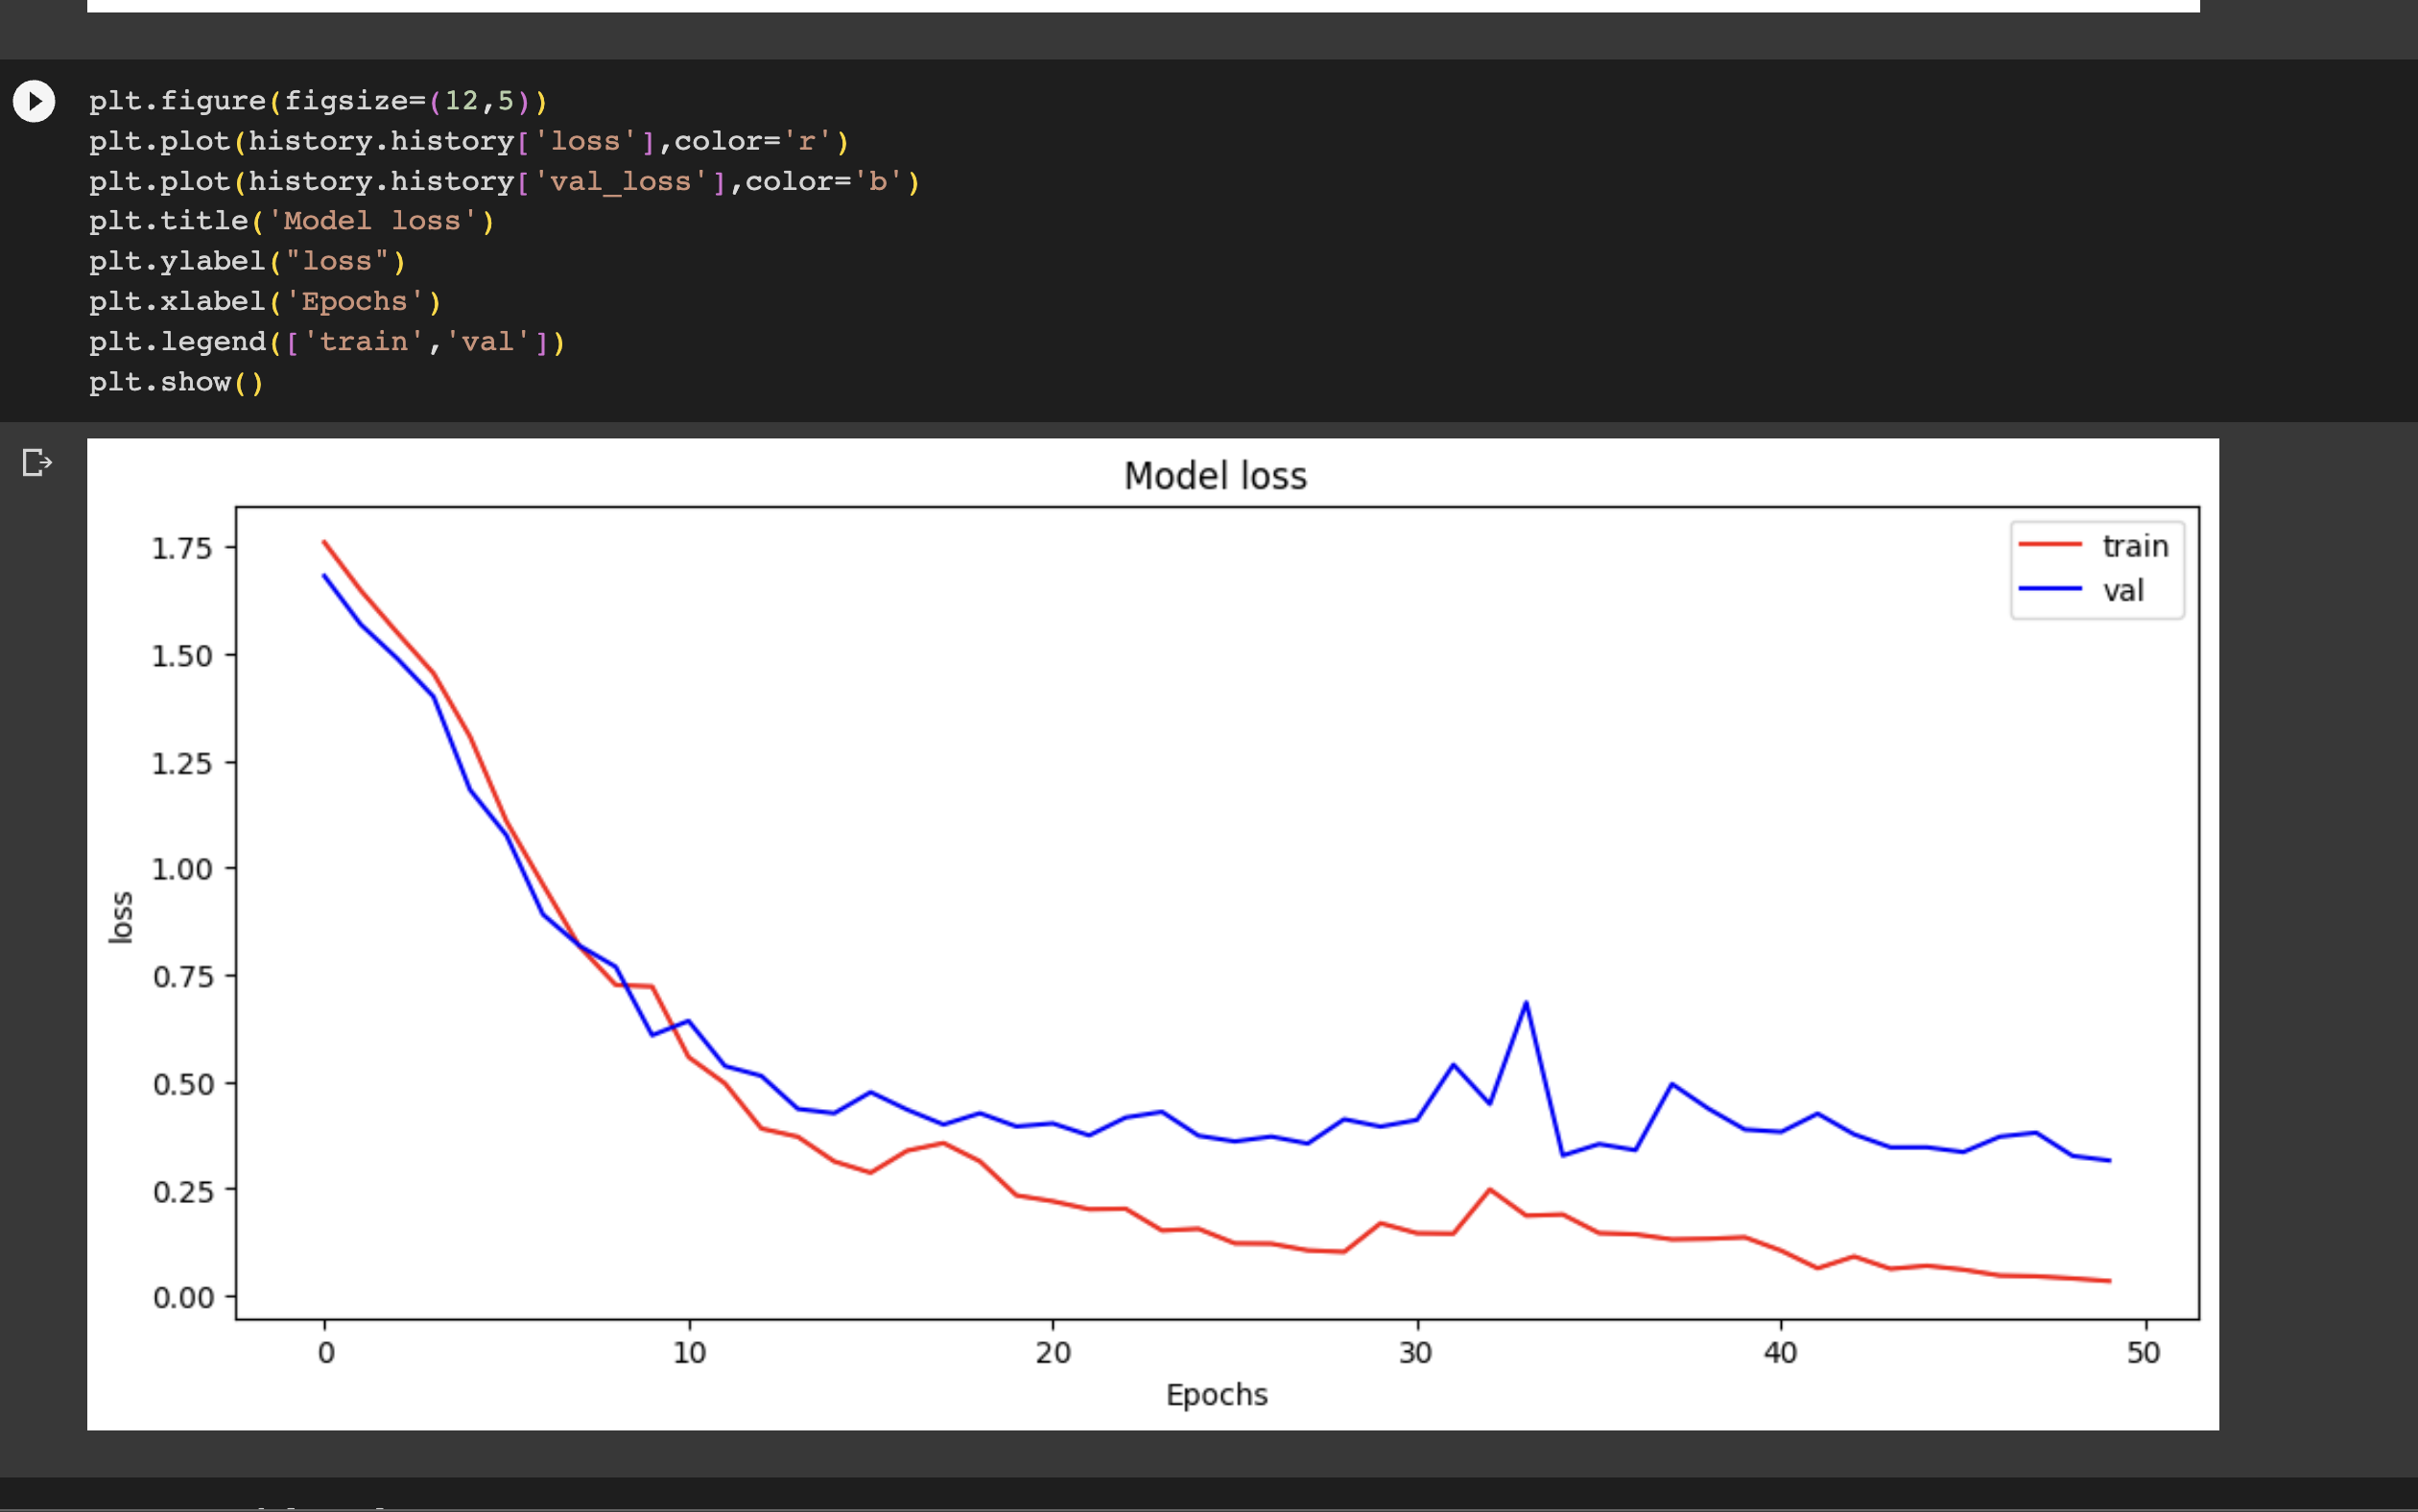This screenshot has height=1512, width=2418.
Task: Click the plt.ylabel("loss") code line
Action: [247, 262]
